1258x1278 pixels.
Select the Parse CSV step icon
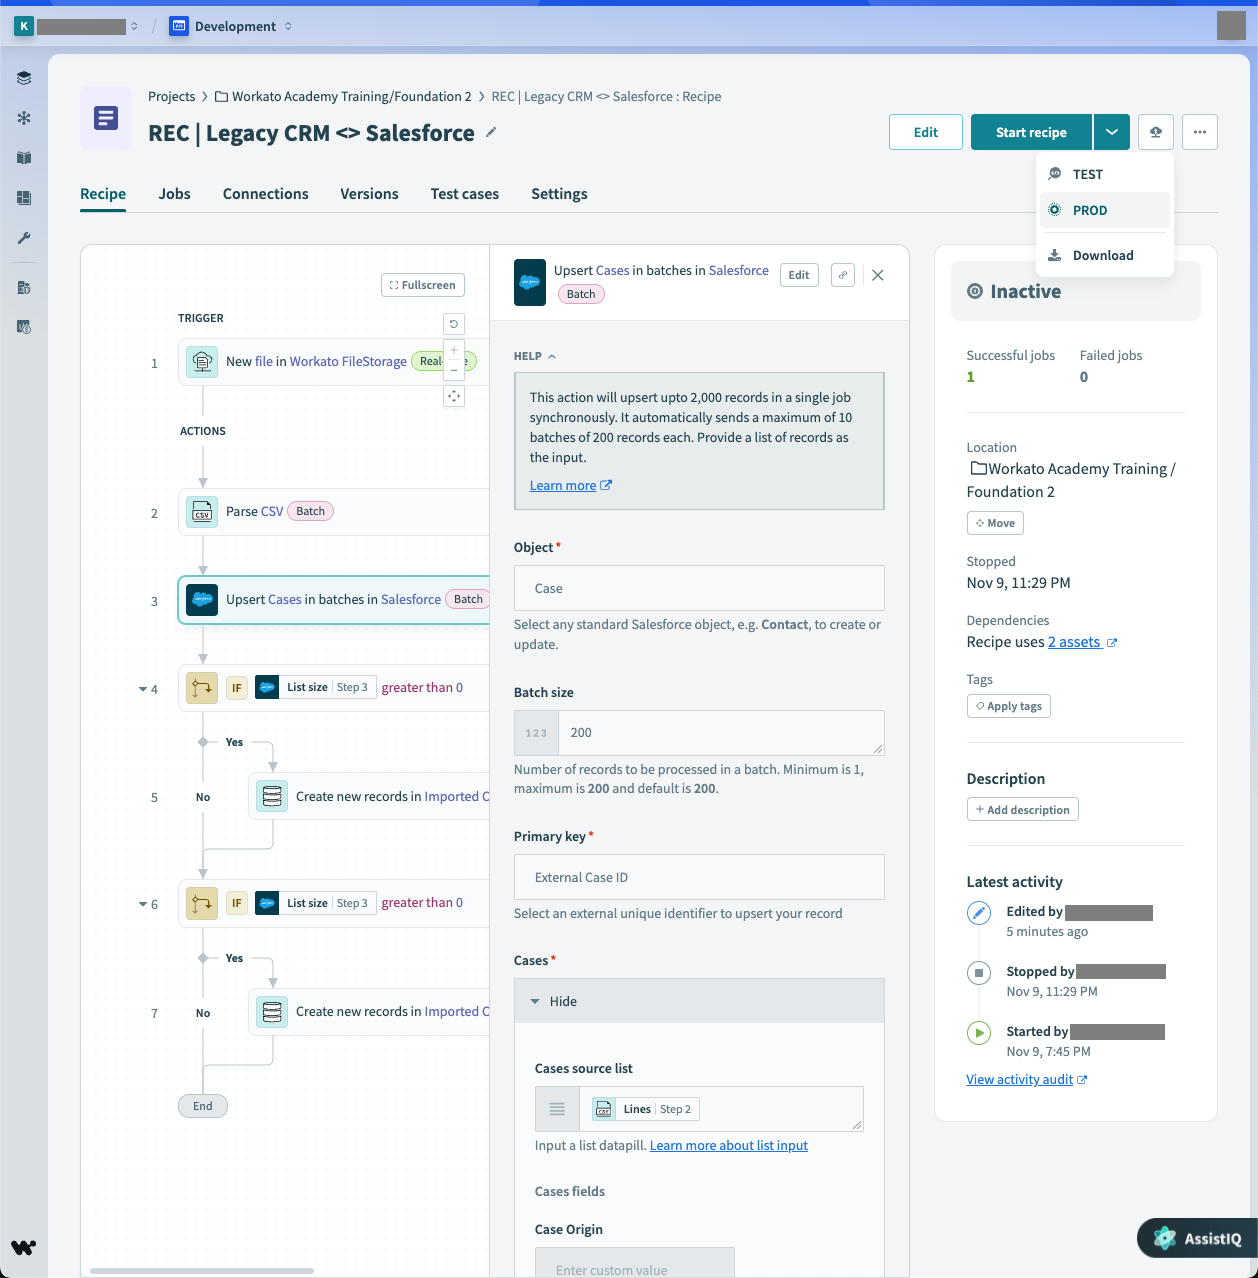click(203, 511)
